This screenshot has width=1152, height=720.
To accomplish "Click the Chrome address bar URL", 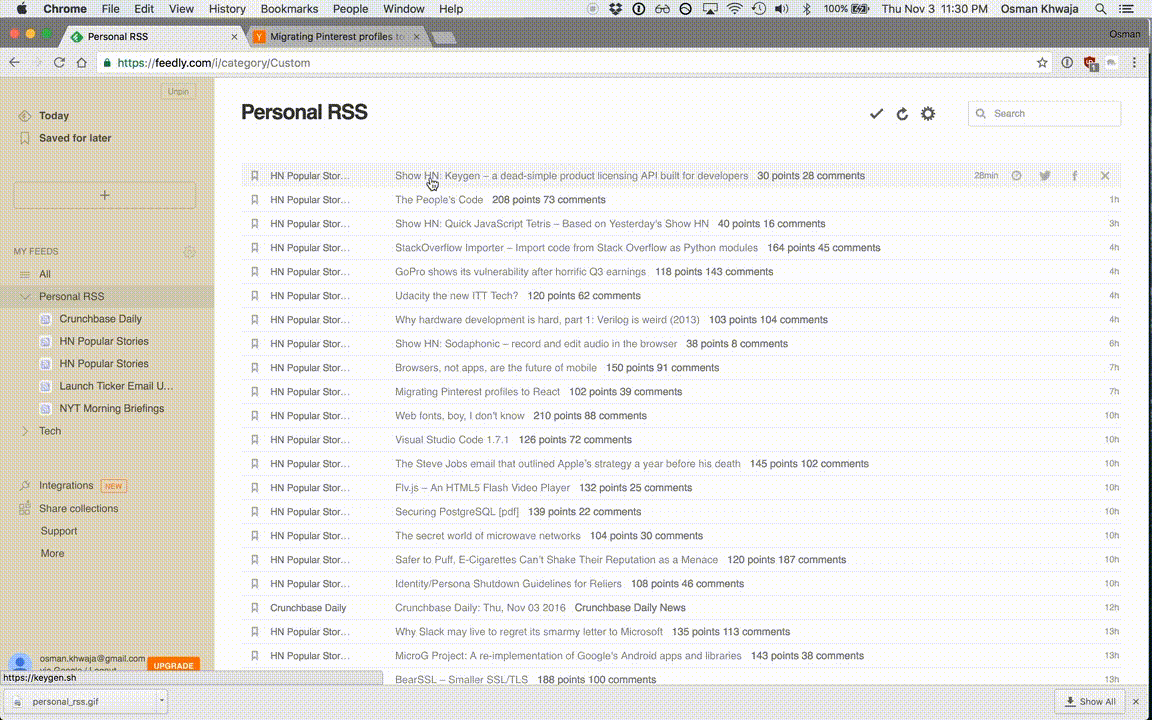I will point(214,63).
